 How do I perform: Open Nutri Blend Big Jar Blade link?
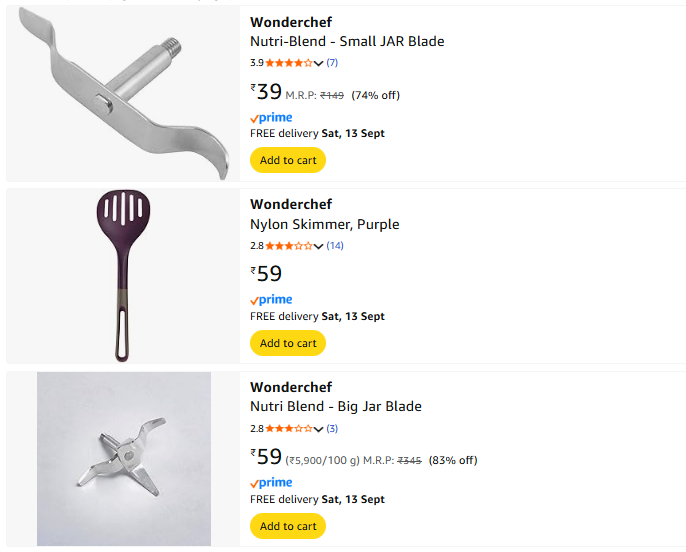tap(336, 407)
